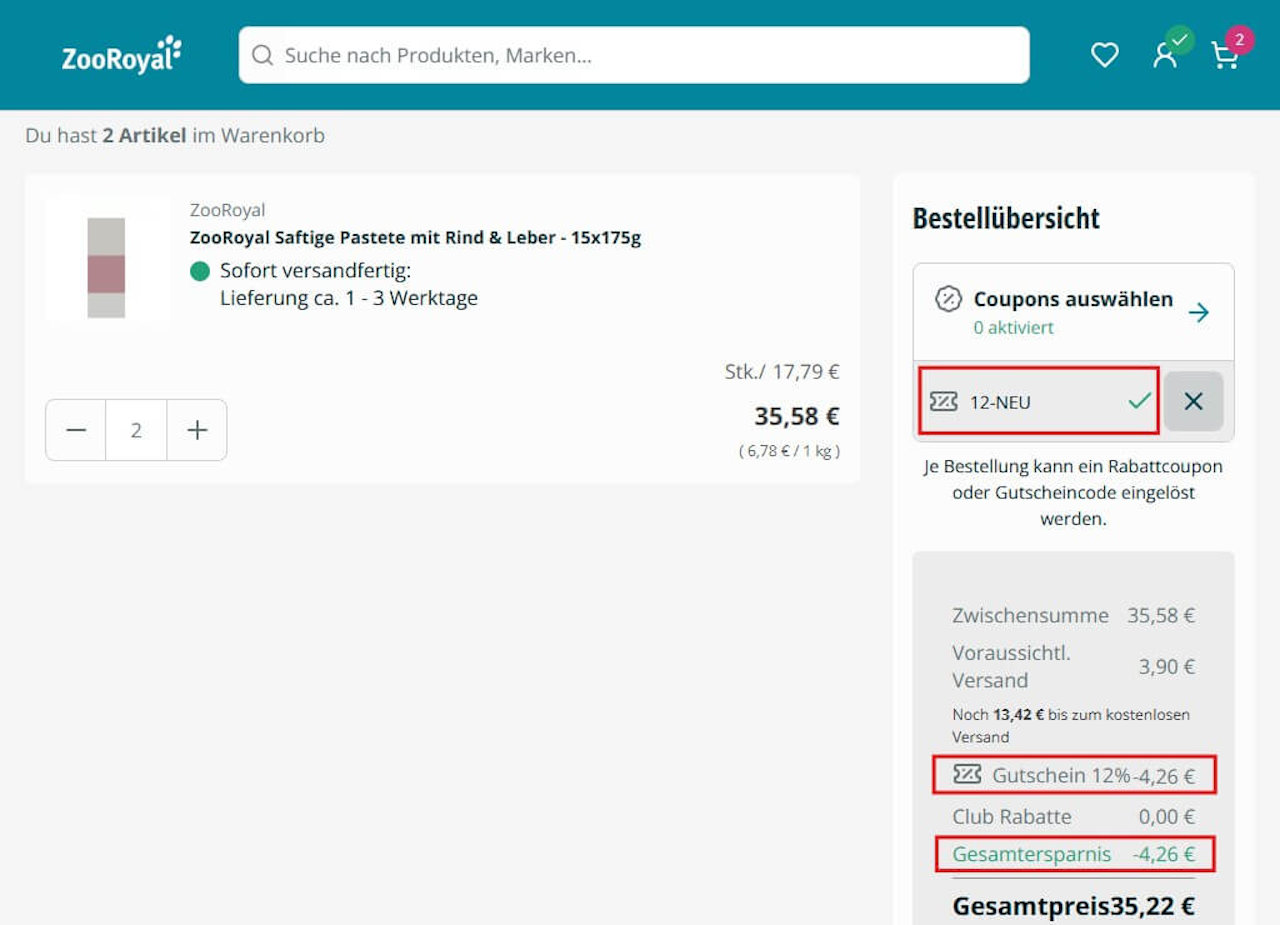Open the shopping cart icon
The width and height of the screenshot is (1280, 925).
click(x=1225, y=55)
